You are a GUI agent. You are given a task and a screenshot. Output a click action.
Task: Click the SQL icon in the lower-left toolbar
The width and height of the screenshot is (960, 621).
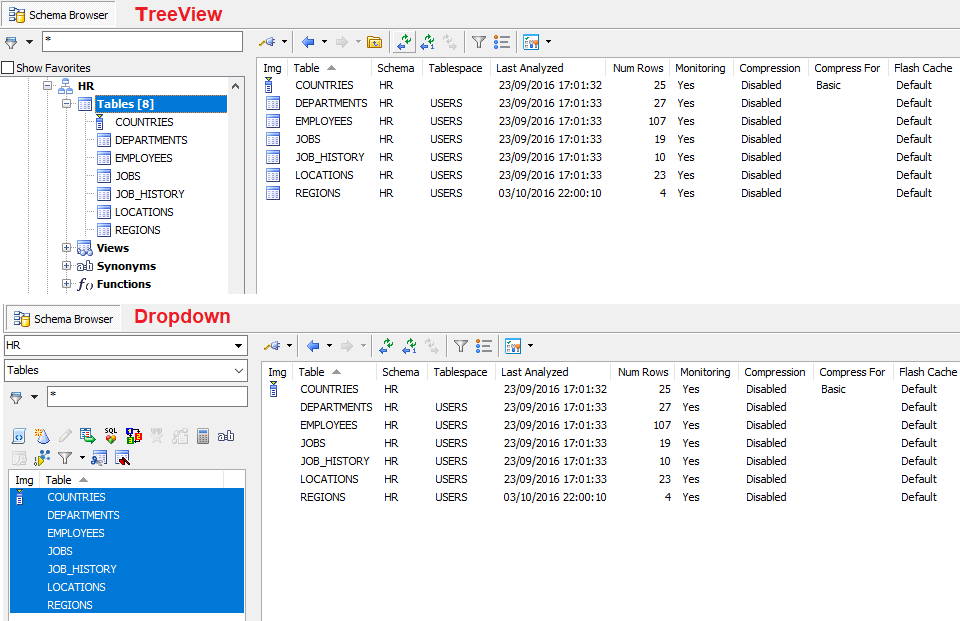tap(111, 436)
